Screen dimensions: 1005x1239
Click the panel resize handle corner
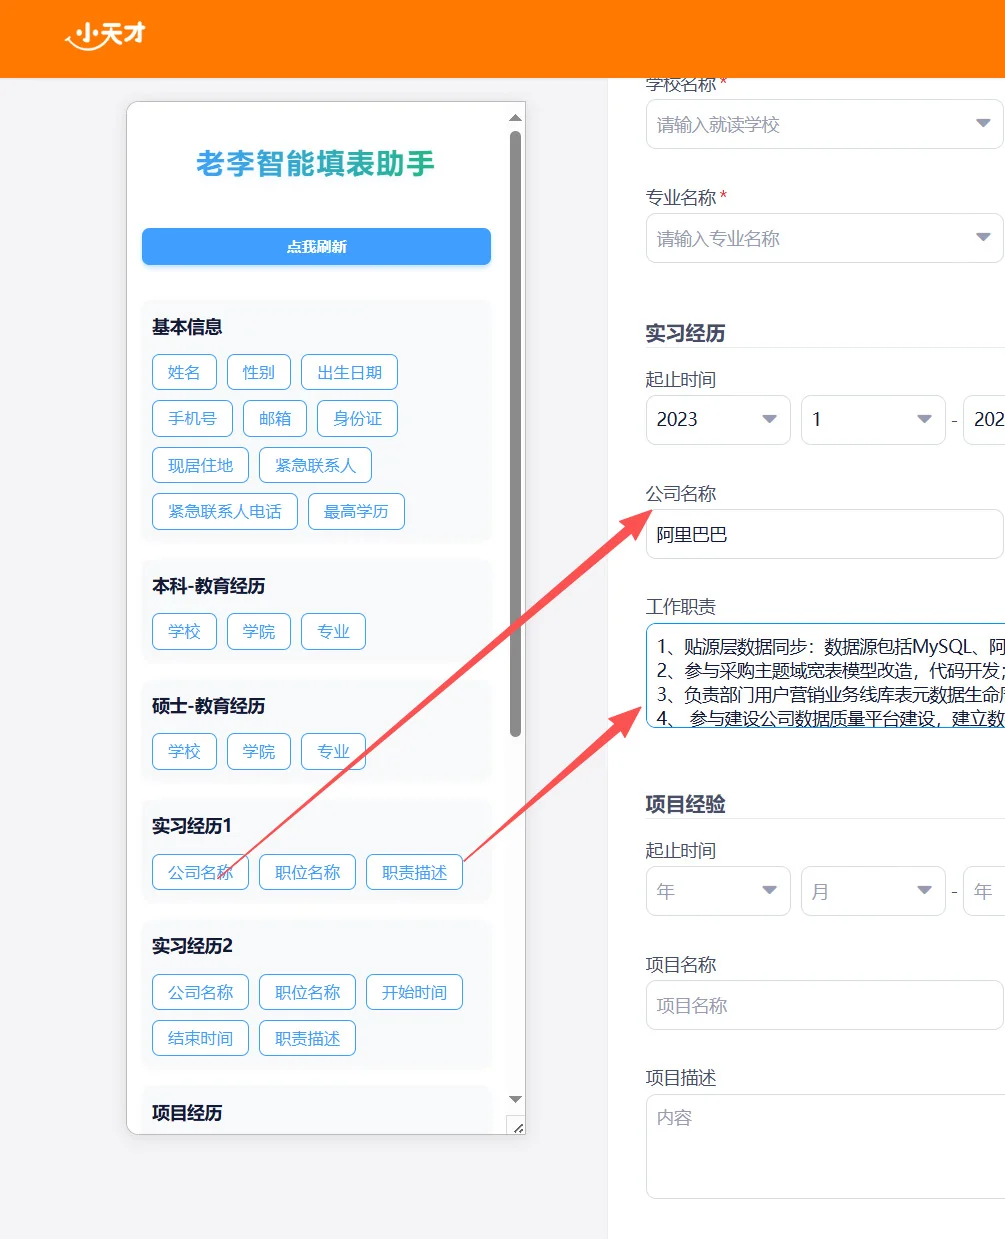[x=516, y=1125]
